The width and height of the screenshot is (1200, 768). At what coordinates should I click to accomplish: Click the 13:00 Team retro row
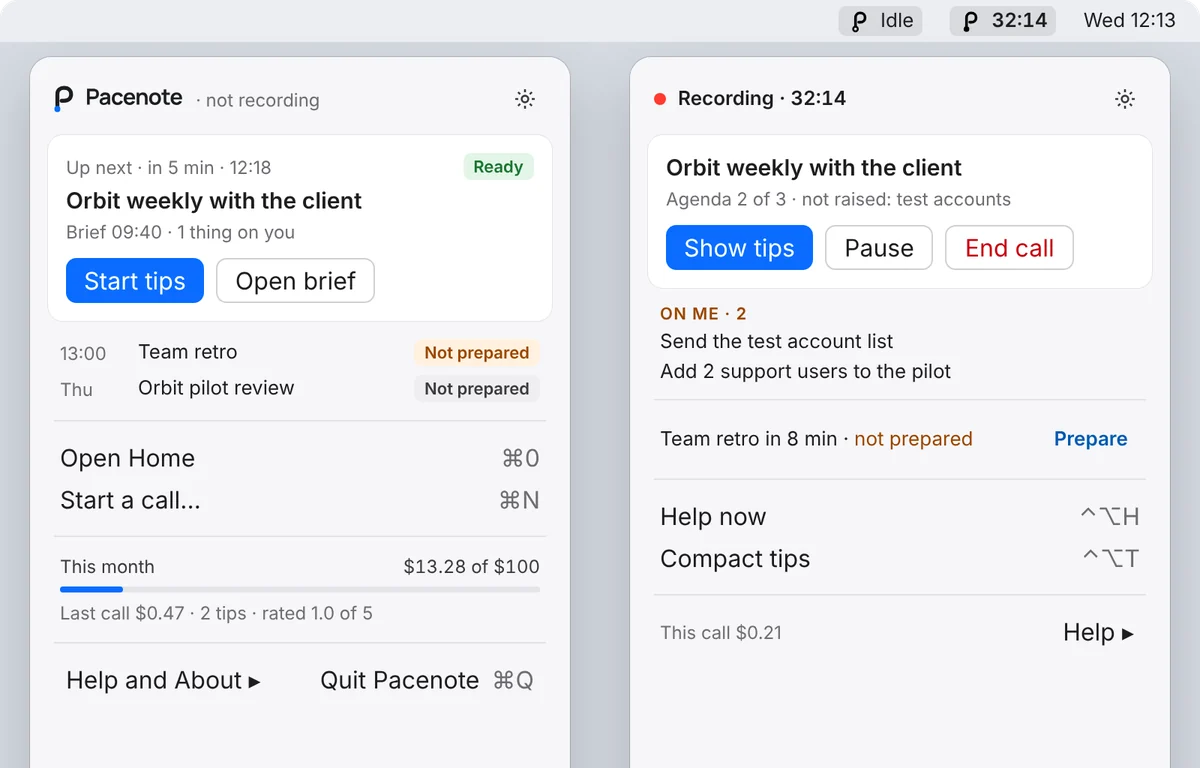coord(300,353)
